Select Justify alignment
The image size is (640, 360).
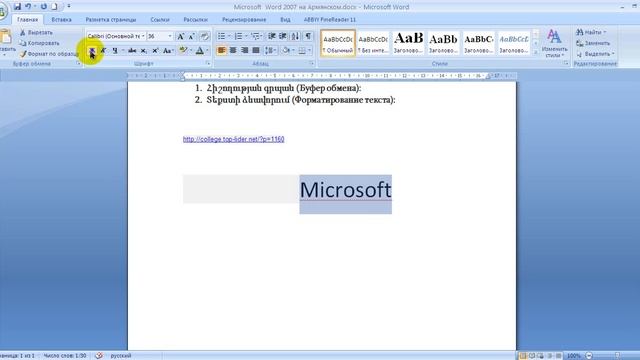[x=256, y=51]
